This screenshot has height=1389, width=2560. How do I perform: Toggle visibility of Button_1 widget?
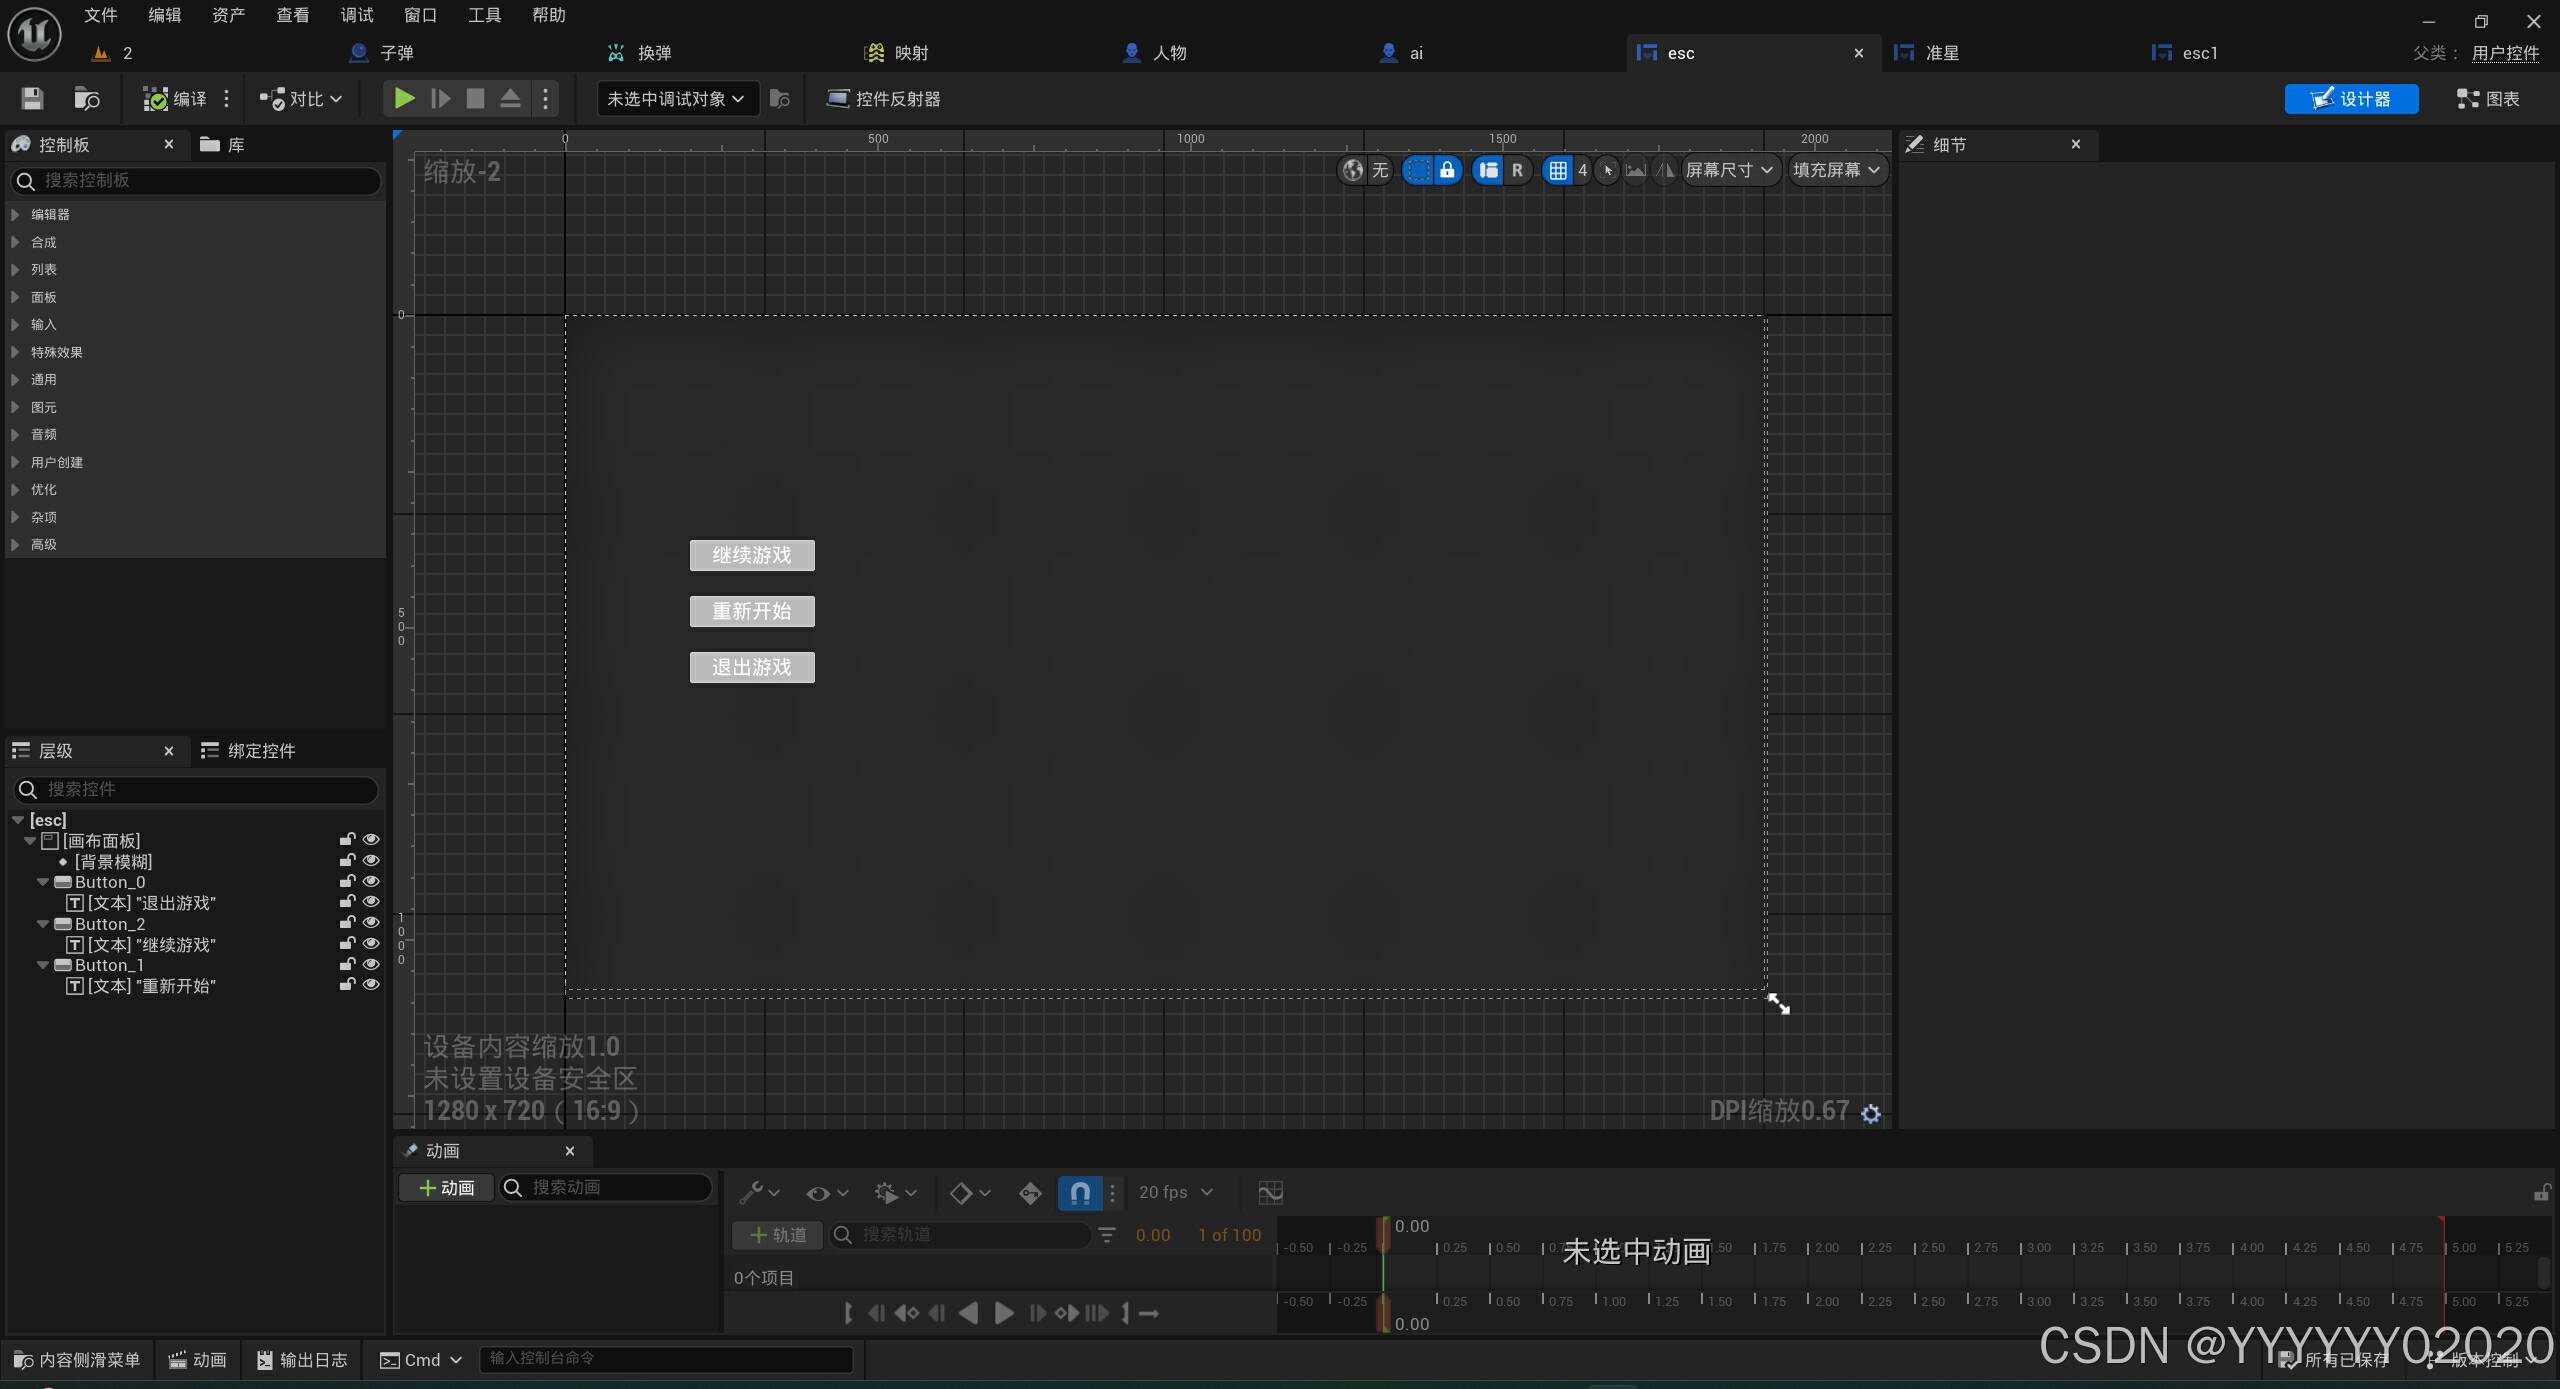pyautogui.click(x=371, y=965)
